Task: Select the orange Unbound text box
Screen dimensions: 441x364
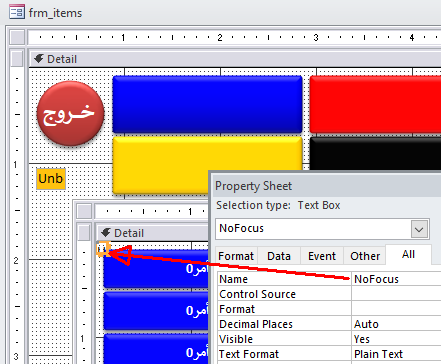Action: click(x=51, y=179)
